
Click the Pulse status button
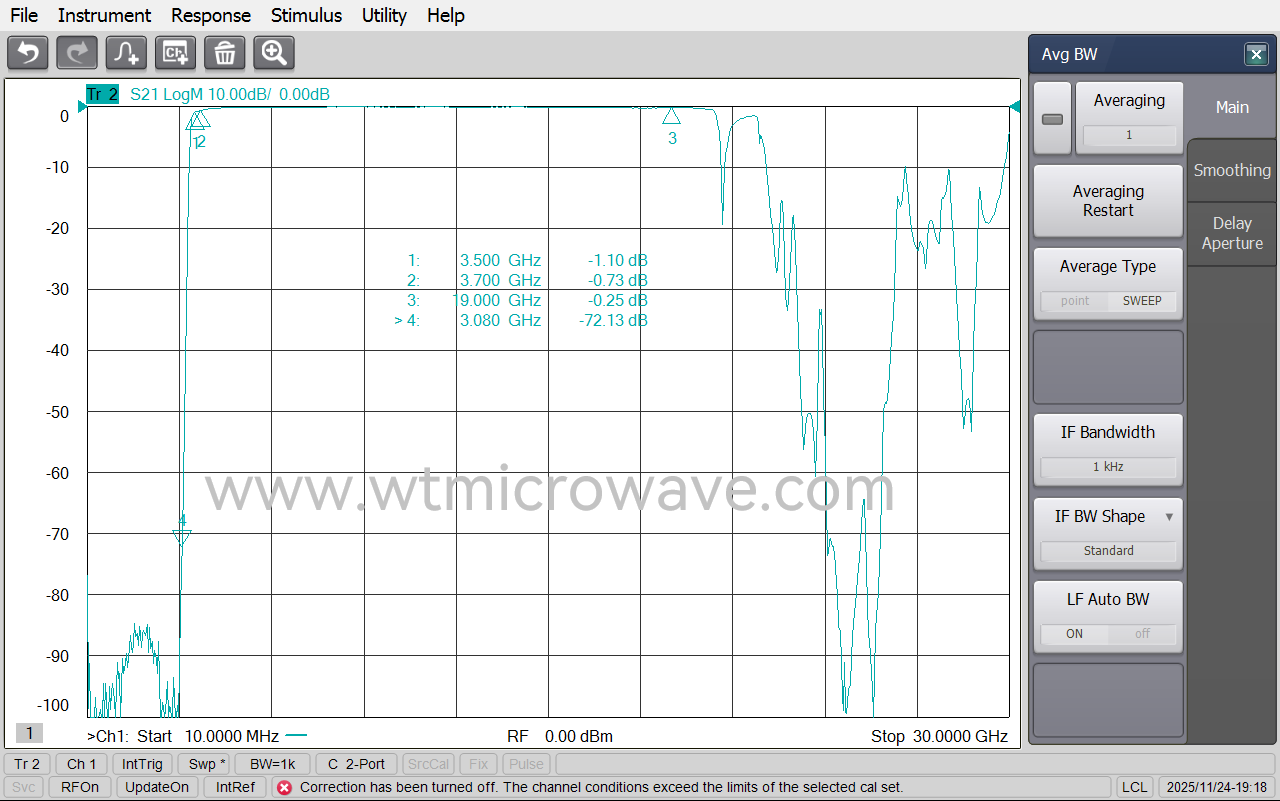tap(526, 764)
